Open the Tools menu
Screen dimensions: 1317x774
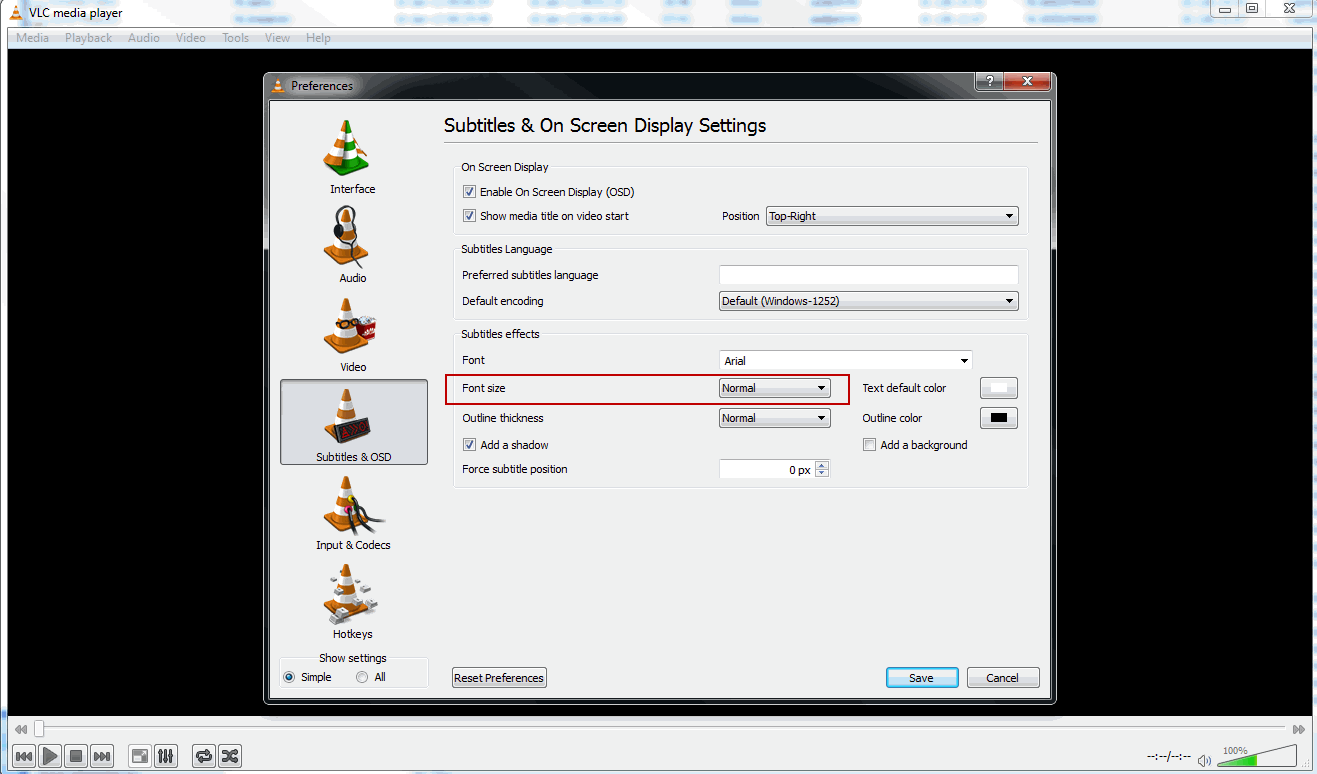235,38
